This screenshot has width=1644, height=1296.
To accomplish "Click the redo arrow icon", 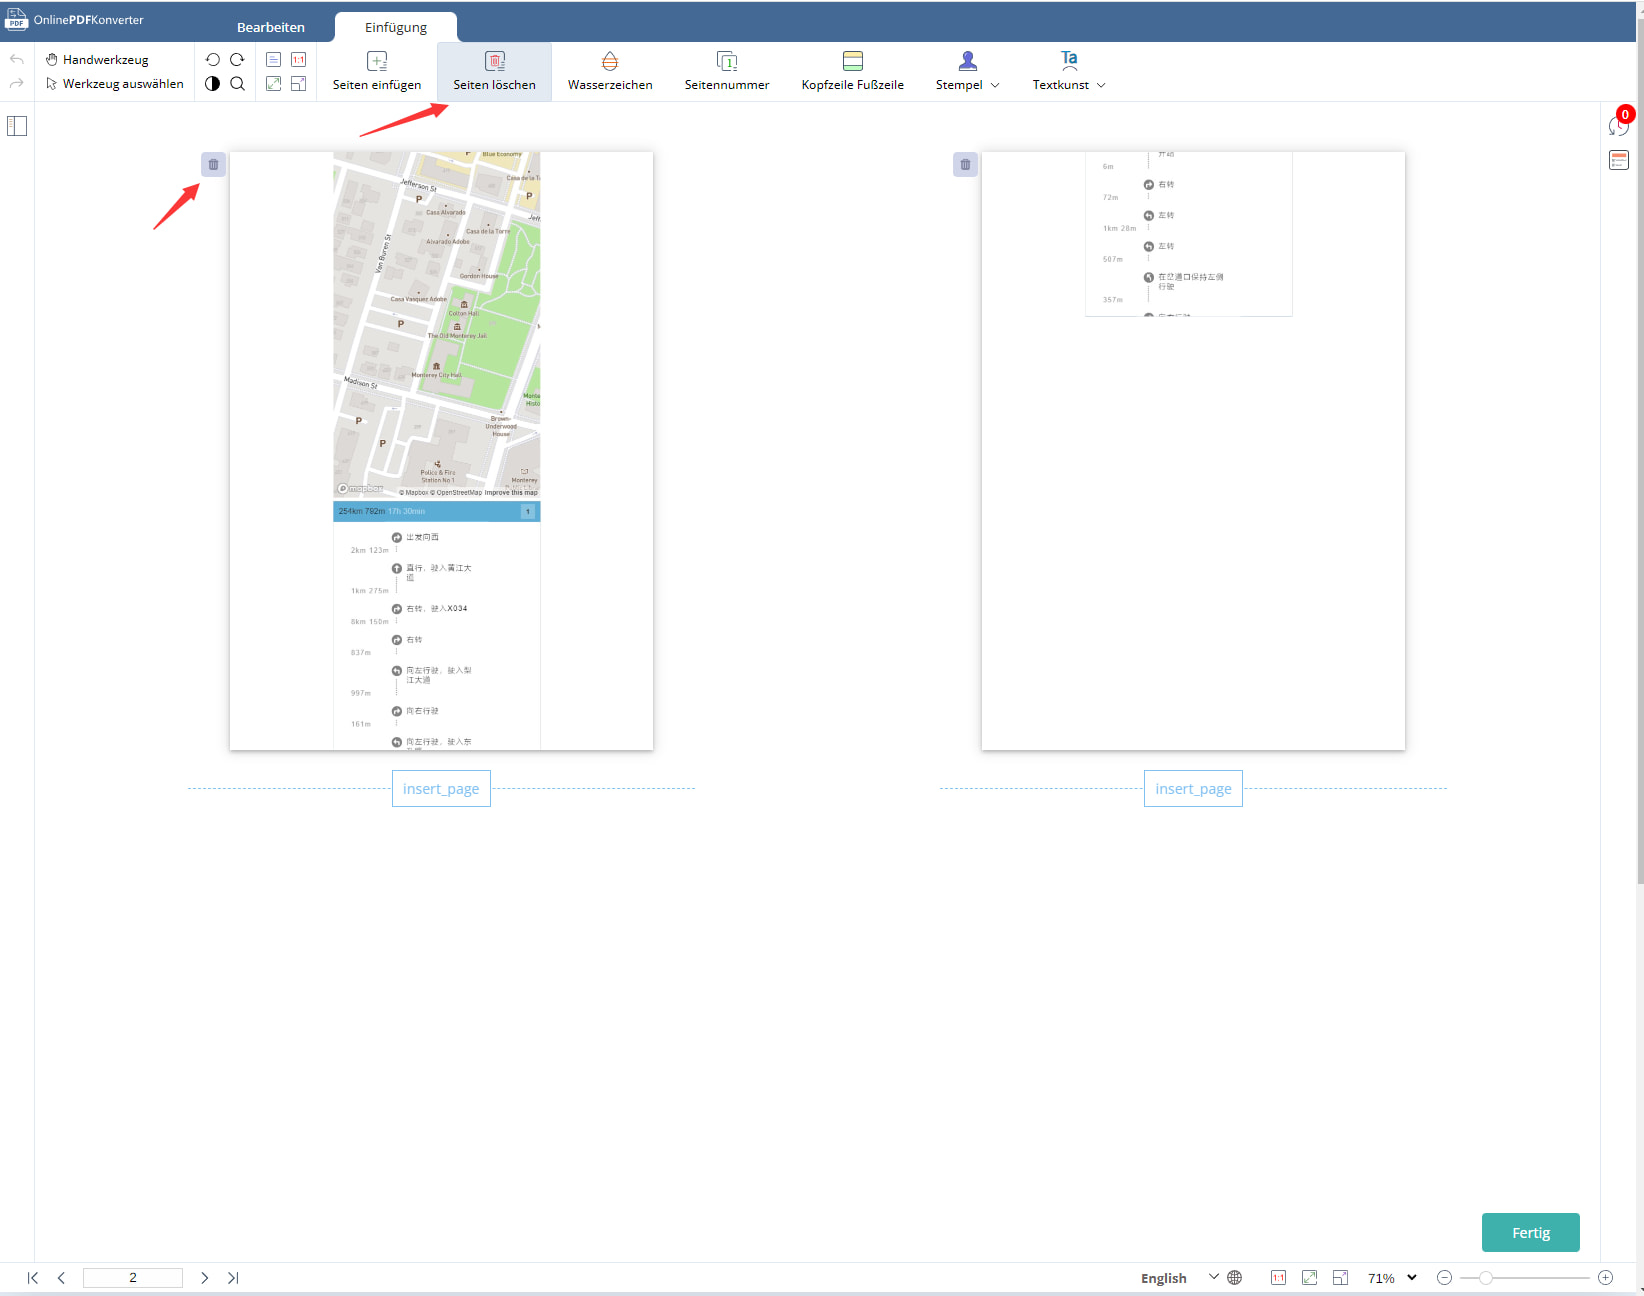I will click(17, 84).
